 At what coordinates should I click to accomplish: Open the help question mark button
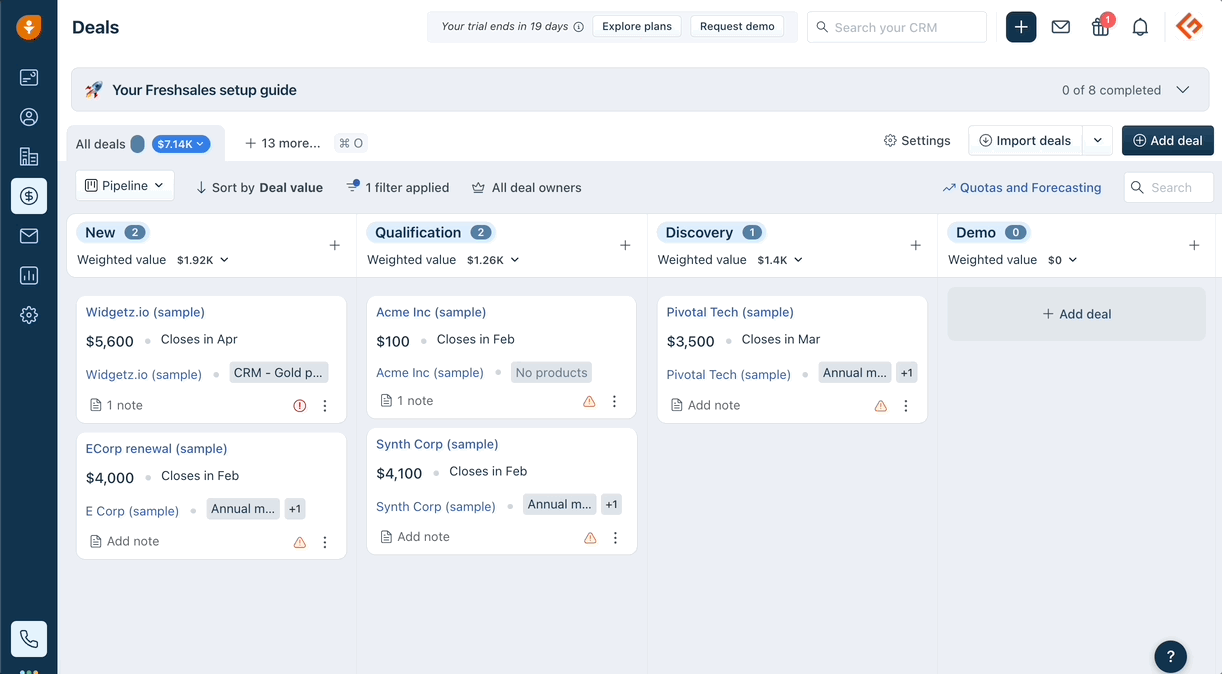(x=1171, y=656)
